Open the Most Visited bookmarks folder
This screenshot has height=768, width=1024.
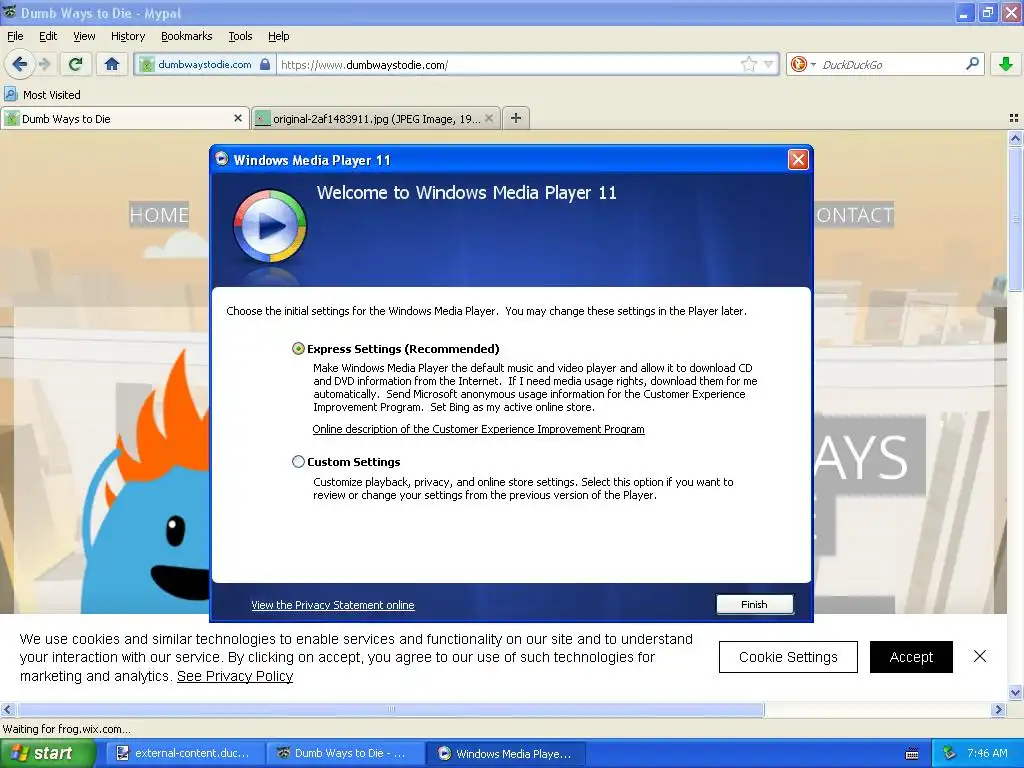point(43,95)
